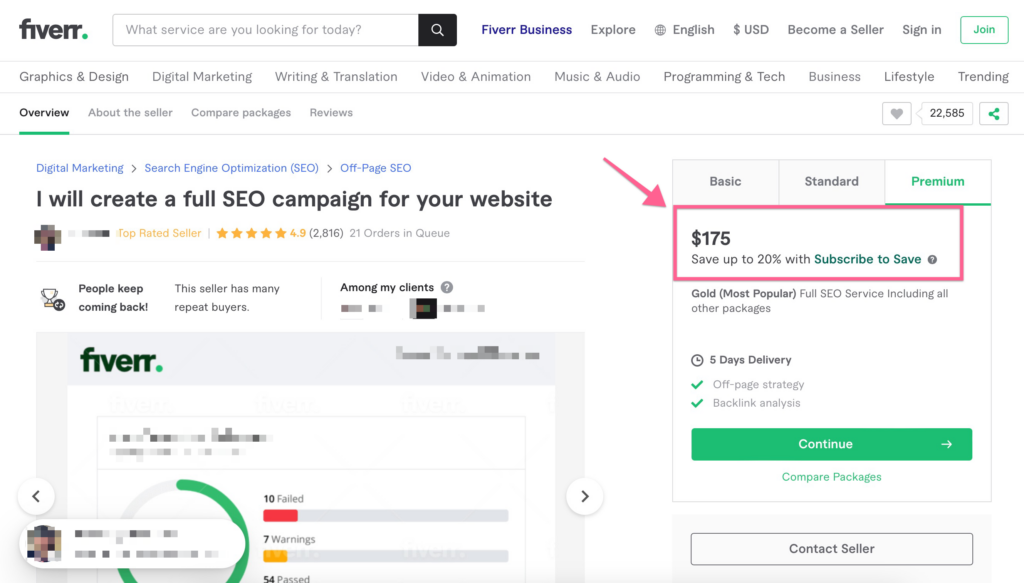Open Trending category menu

tap(983, 77)
